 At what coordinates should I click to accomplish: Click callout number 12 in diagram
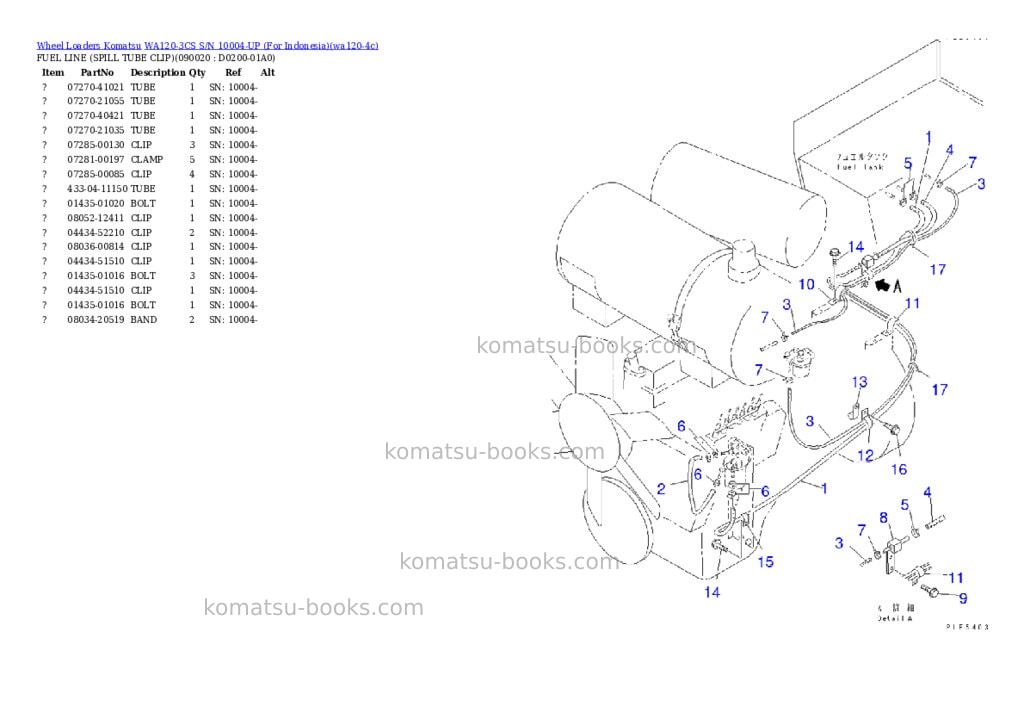[865, 456]
